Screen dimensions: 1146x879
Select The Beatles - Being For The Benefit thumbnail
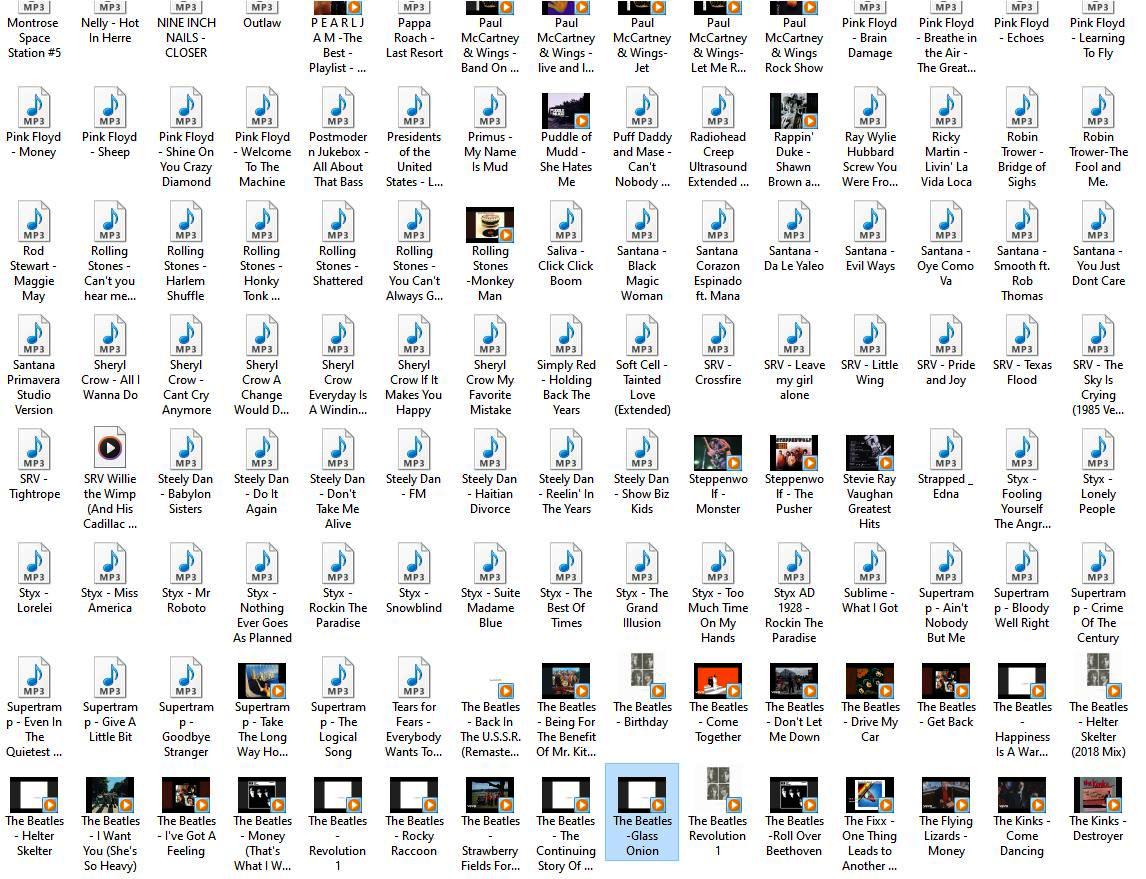[x=566, y=680]
